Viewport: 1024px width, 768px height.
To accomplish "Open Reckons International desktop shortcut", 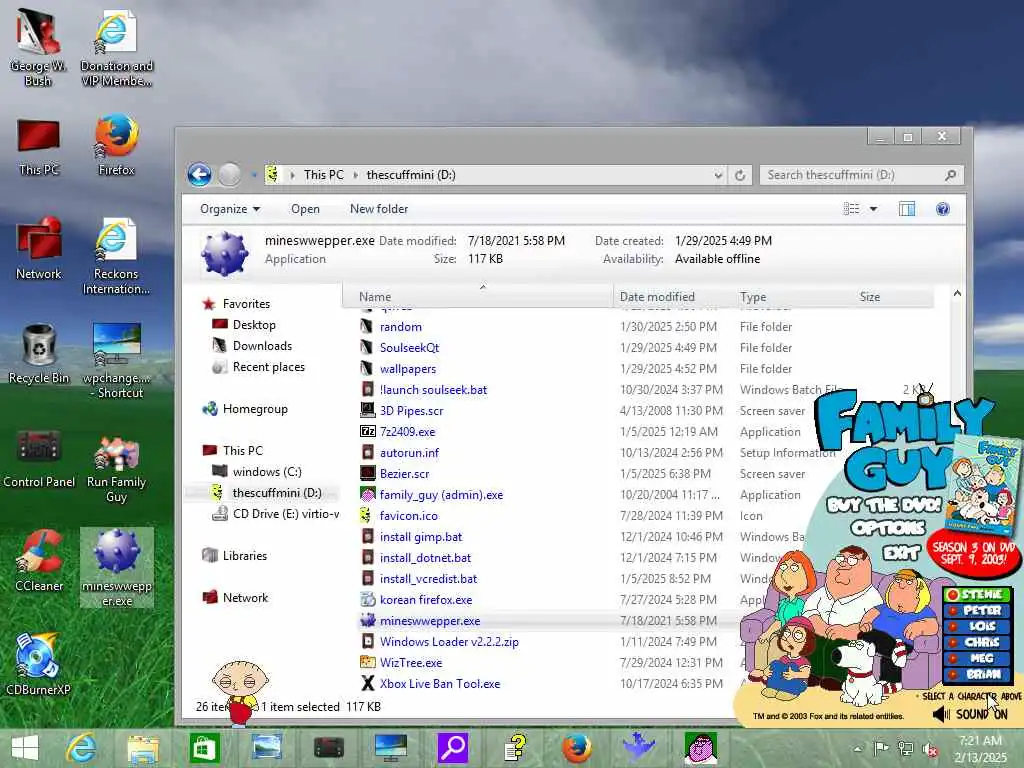I will (x=116, y=256).
